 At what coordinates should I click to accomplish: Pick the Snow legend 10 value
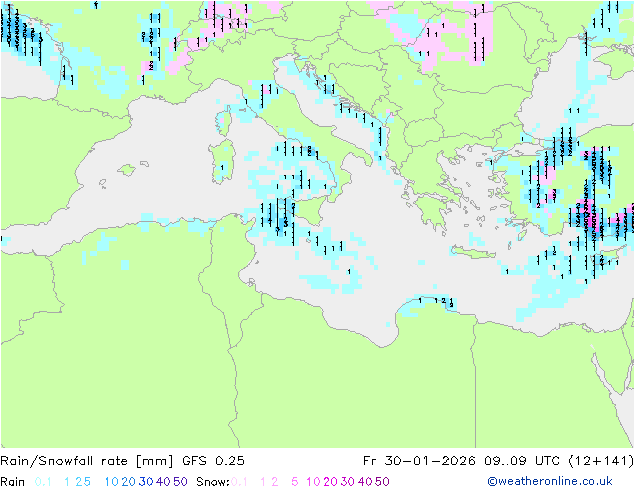coord(313,482)
